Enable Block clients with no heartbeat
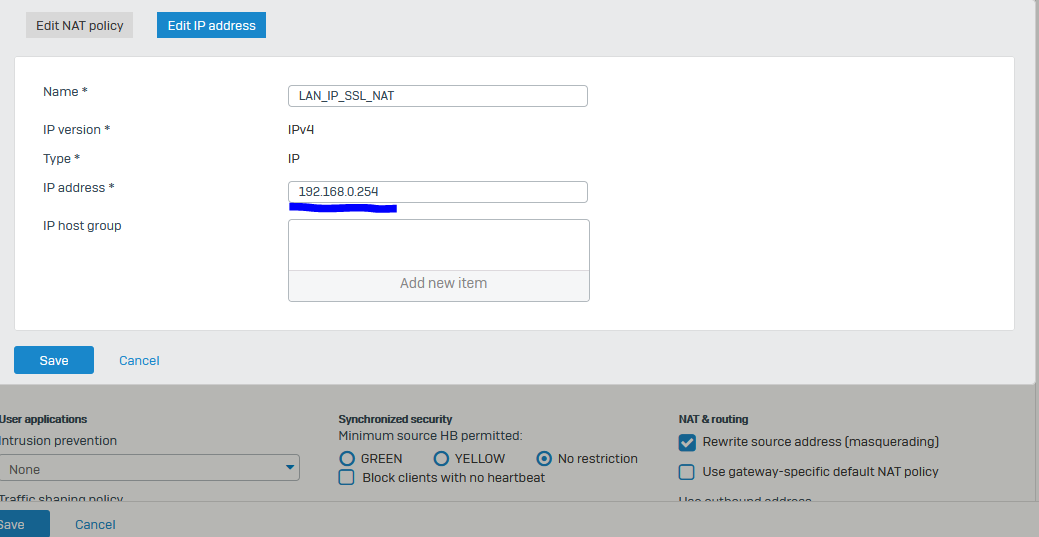Image resolution: width=1039 pixels, height=537 pixels. click(347, 477)
